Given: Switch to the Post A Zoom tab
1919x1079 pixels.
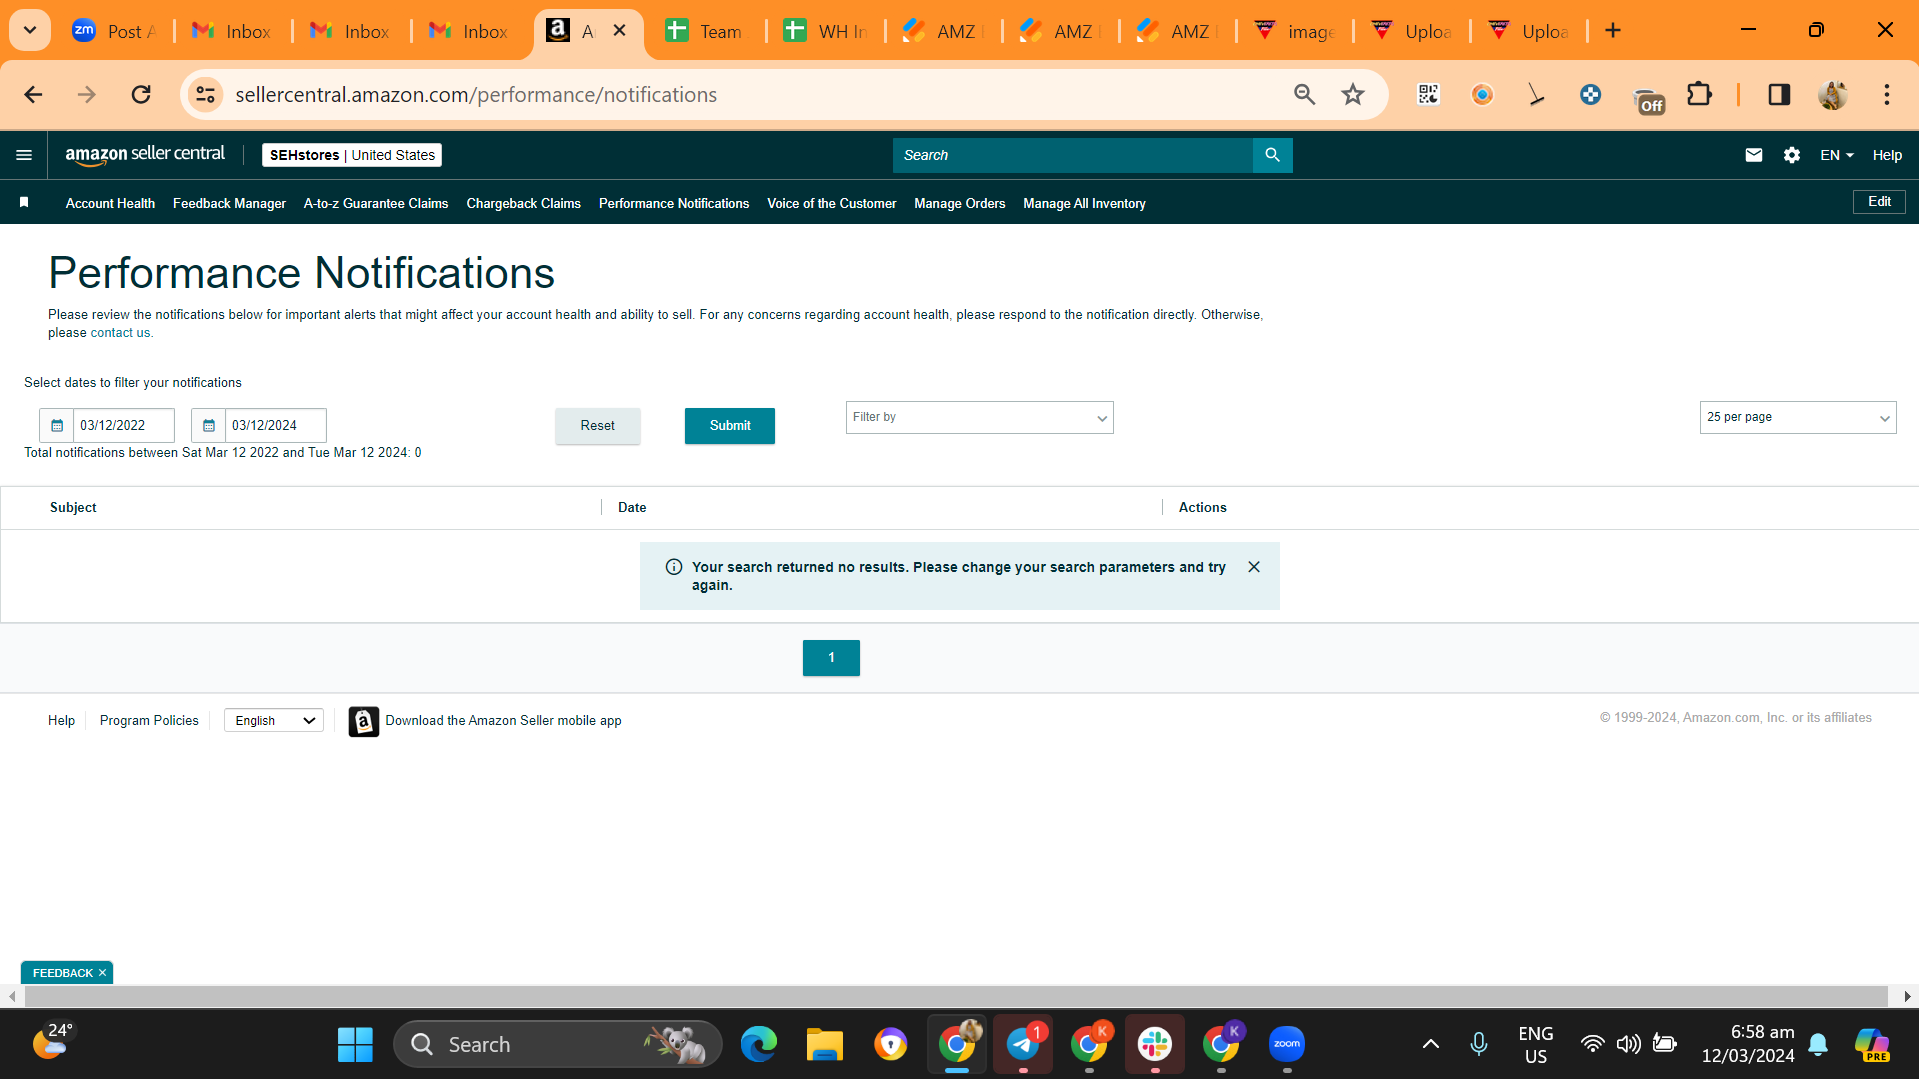Looking at the screenshot, I should click(115, 31).
